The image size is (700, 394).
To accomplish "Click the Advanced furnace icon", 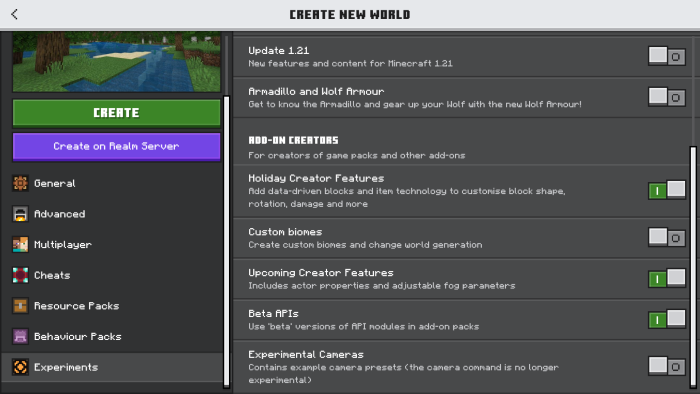I will pyautogui.click(x=20, y=214).
